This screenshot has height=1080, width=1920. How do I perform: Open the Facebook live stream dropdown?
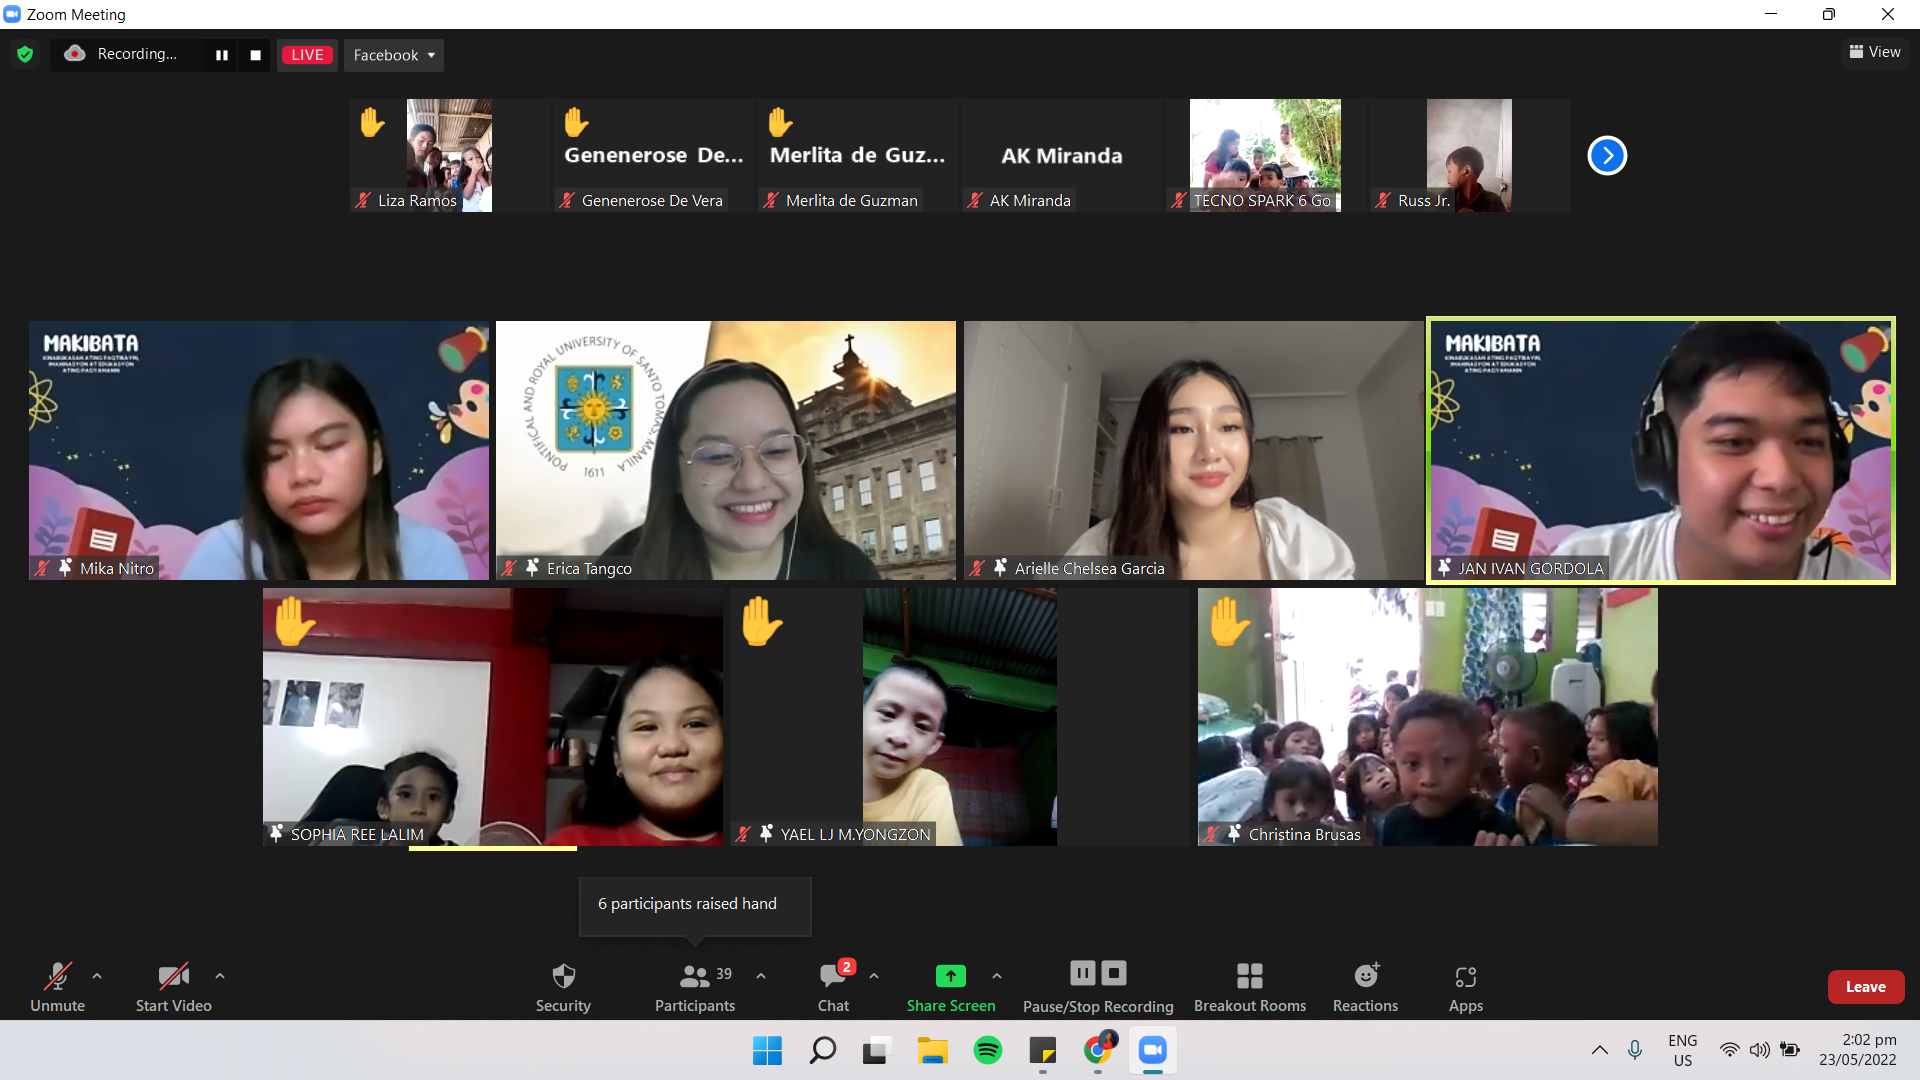pos(393,55)
